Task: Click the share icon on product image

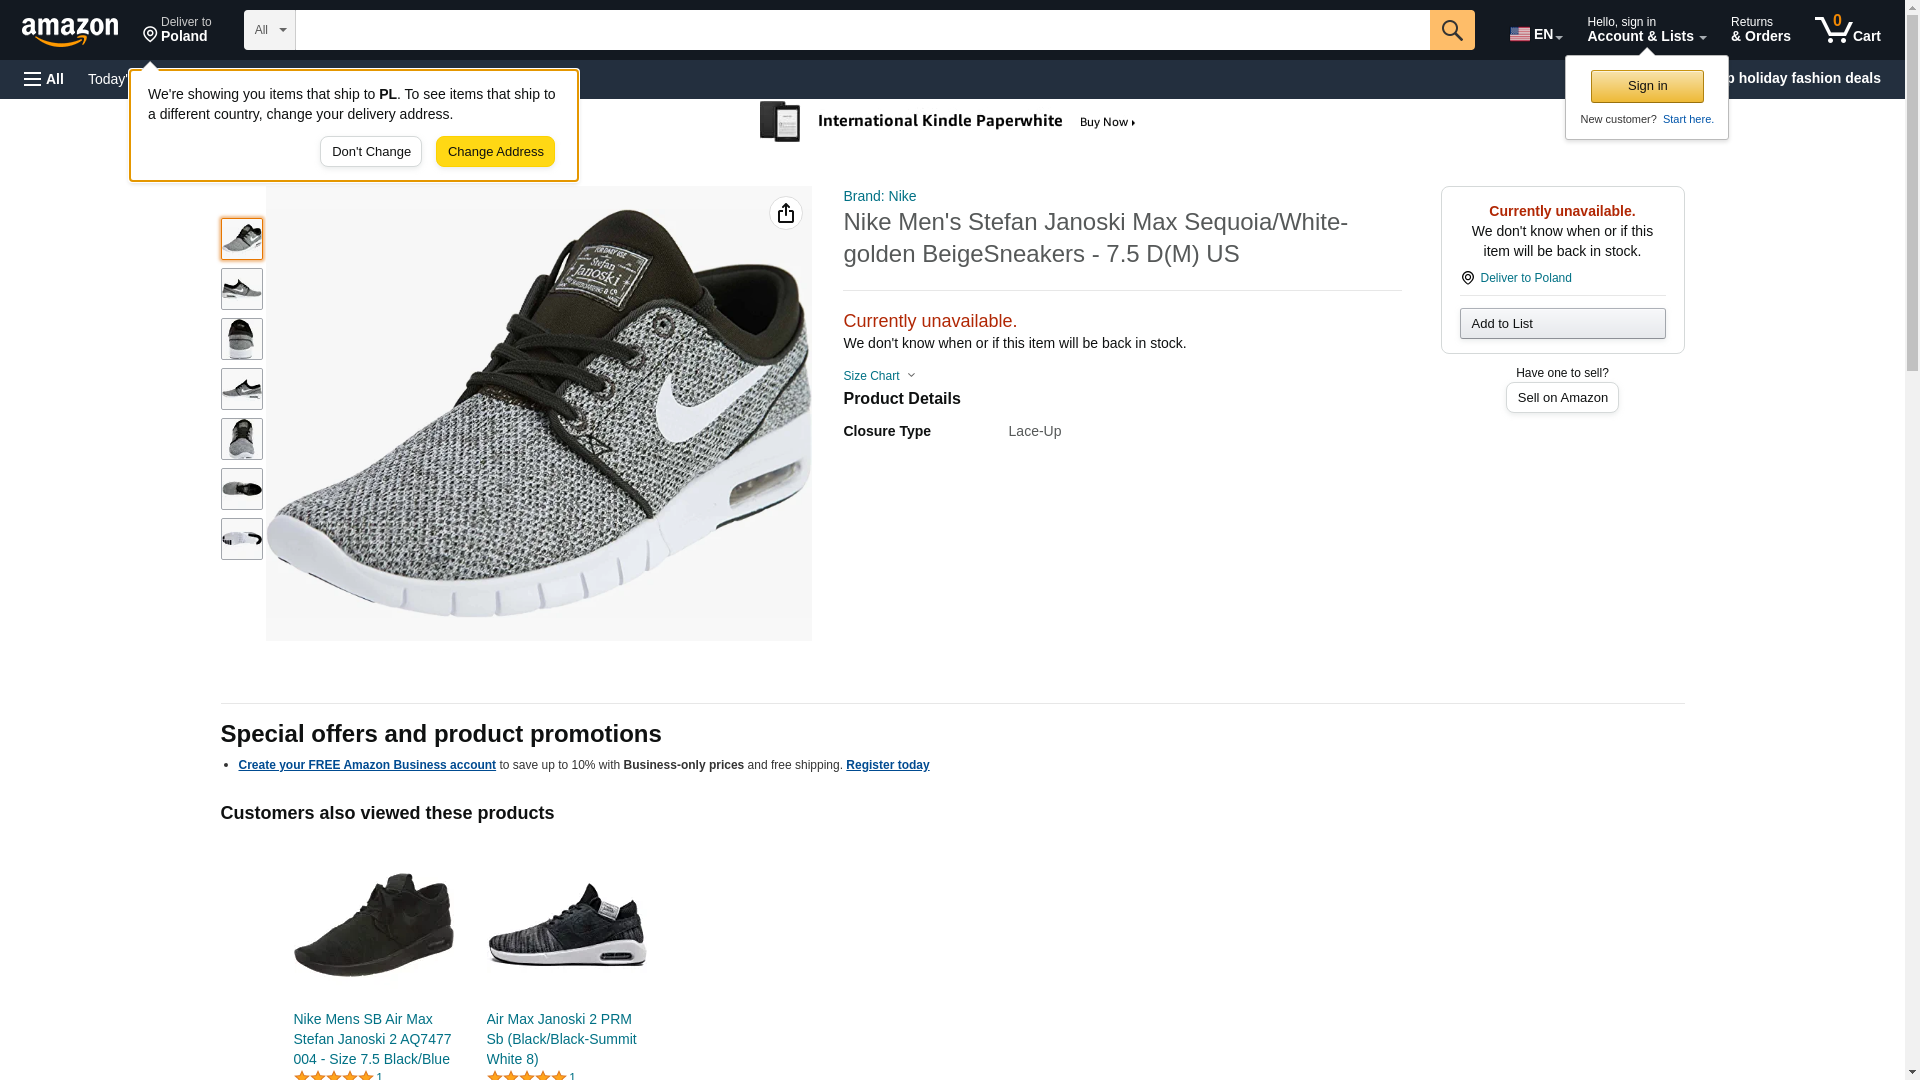Action: 785,213
